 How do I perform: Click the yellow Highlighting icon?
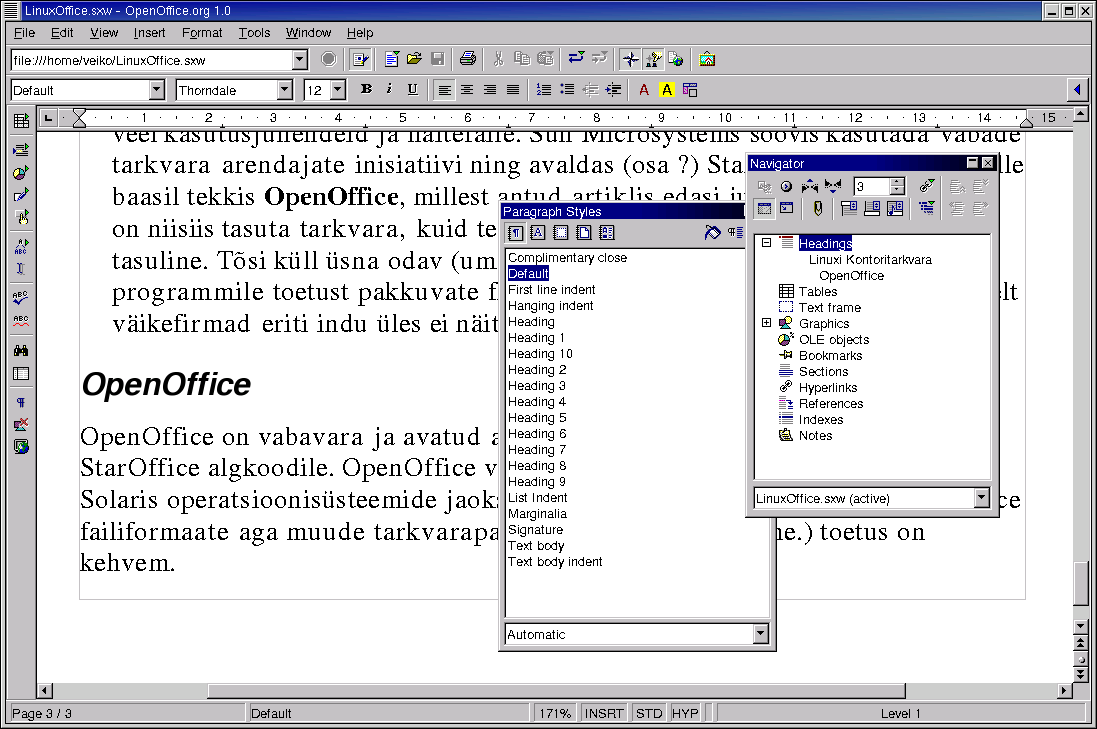coord(667,90)
